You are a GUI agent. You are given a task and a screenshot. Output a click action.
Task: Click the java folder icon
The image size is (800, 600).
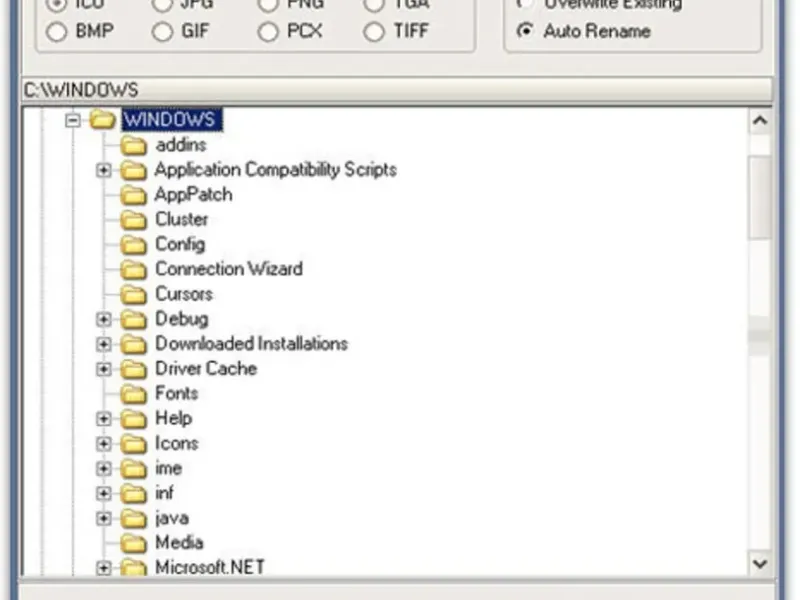pyautogui.click(x=134, y=518)
